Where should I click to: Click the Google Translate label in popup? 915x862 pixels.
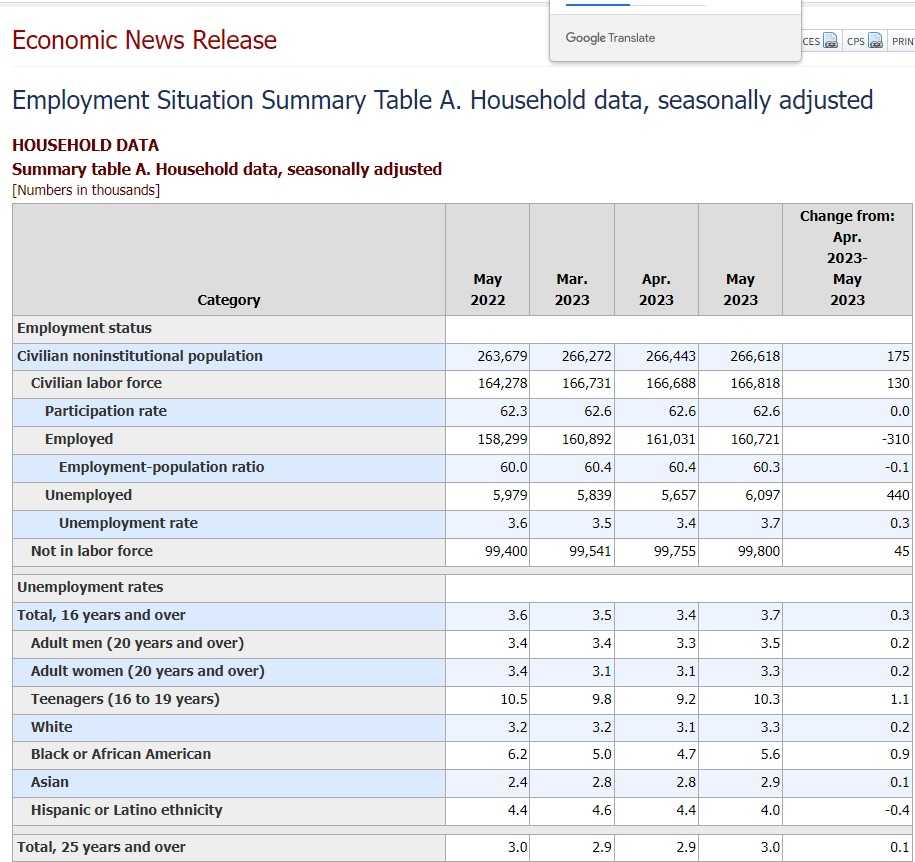pyautogui.click(x=610, y=38)
